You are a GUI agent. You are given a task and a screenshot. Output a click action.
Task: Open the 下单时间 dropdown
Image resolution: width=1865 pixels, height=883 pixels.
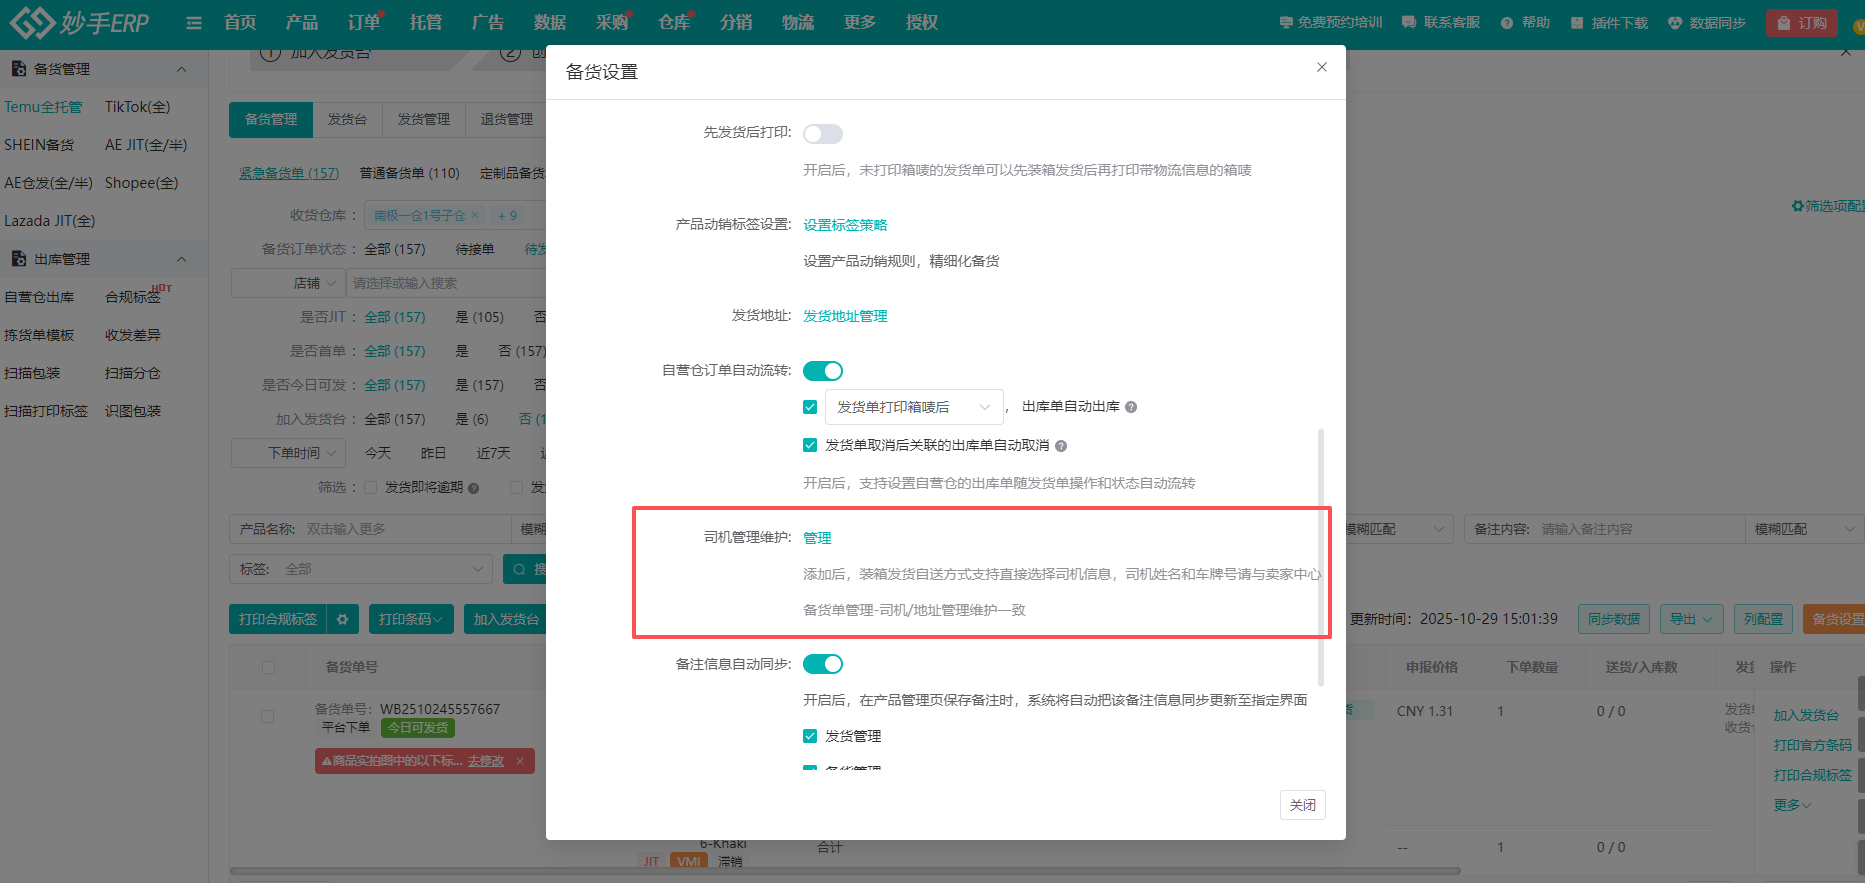coord(288,453)
